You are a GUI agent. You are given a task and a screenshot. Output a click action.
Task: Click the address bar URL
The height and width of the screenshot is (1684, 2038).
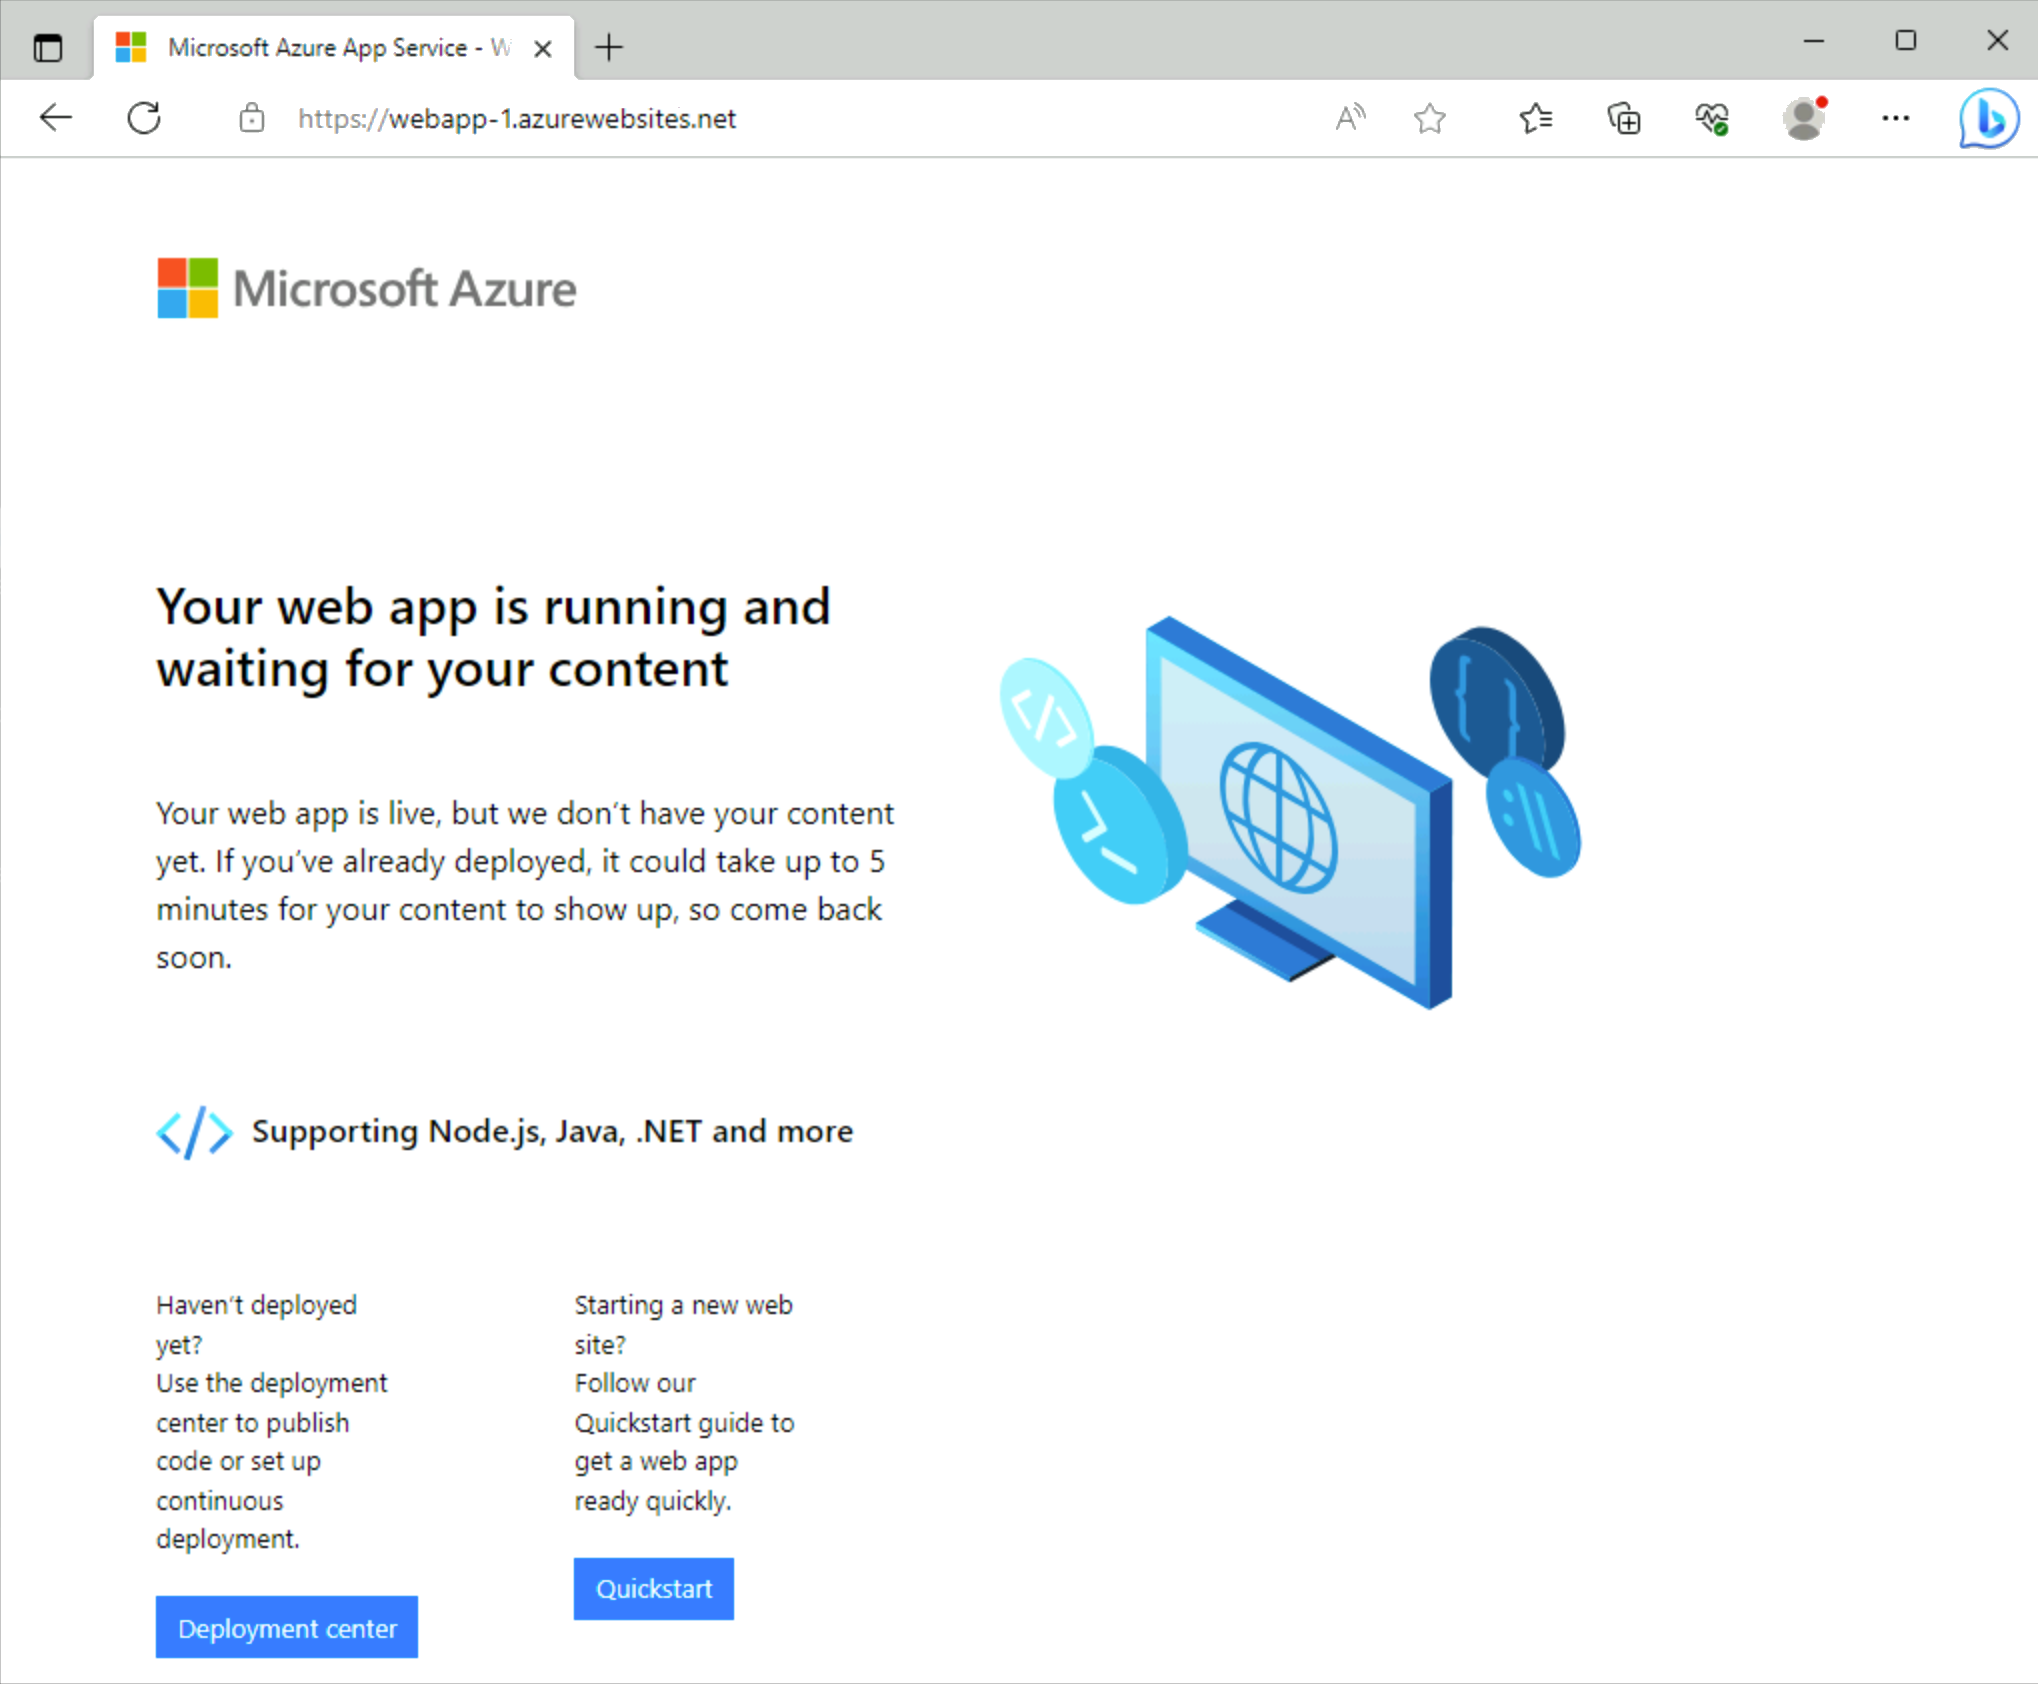point(517,119)
